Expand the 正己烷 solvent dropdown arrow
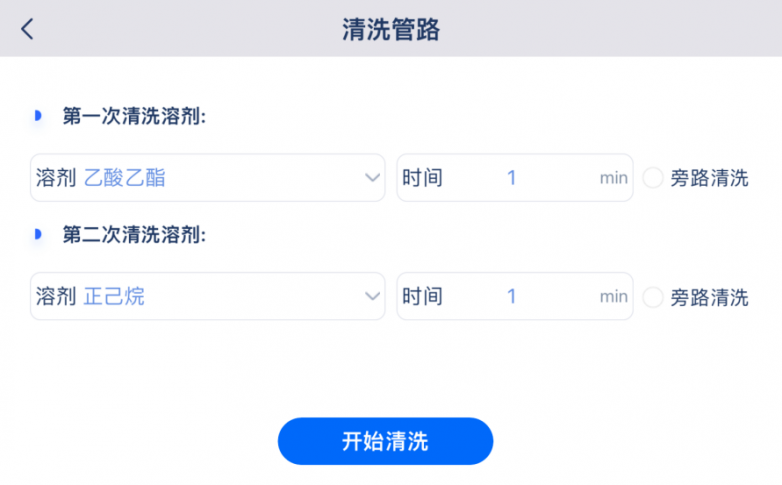The width and height of the screenshot is (782, 485). [372, 296]
